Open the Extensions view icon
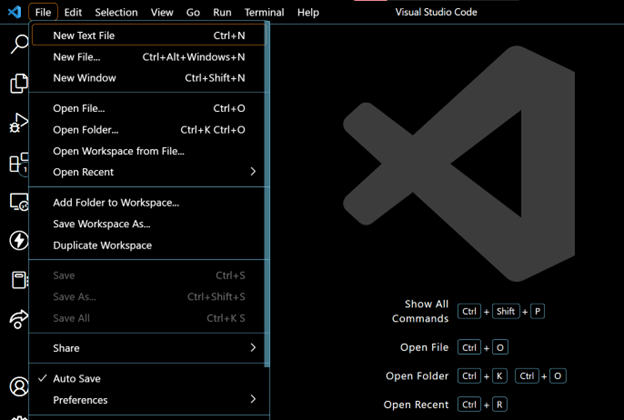624x420 pixels. [x=19, y=162]
